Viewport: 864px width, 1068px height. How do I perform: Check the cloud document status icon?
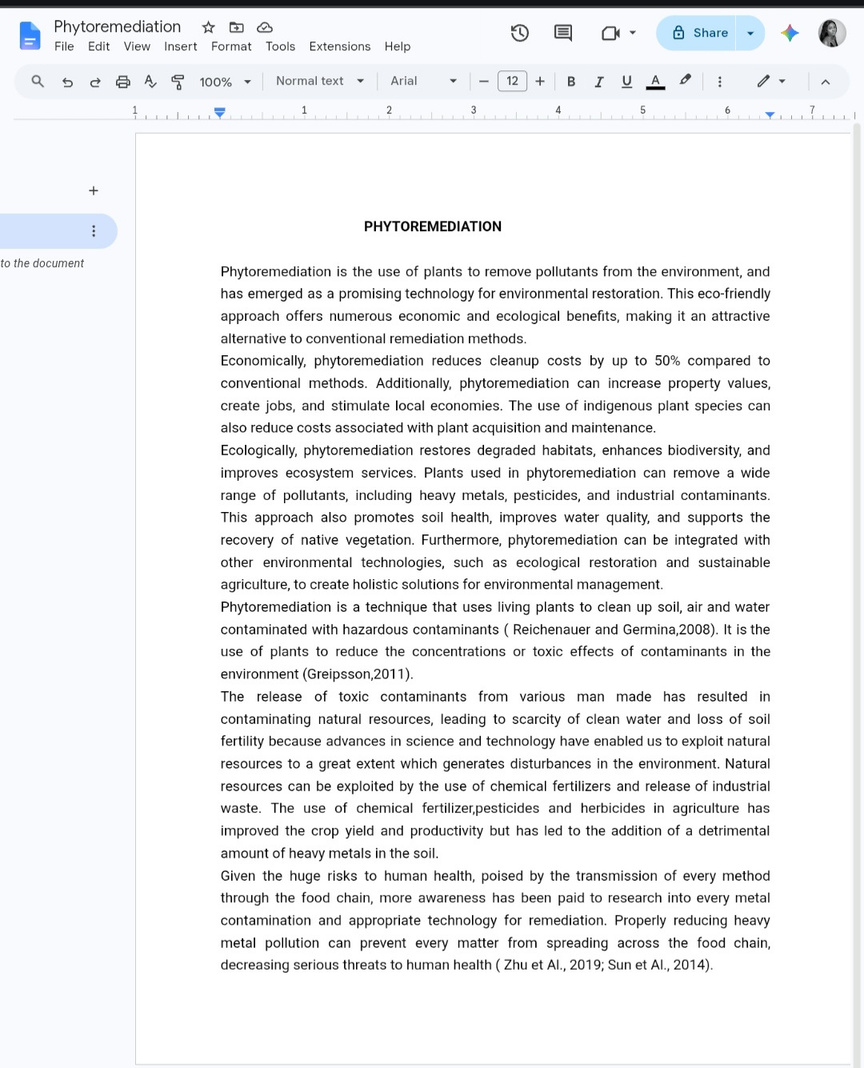264,27
